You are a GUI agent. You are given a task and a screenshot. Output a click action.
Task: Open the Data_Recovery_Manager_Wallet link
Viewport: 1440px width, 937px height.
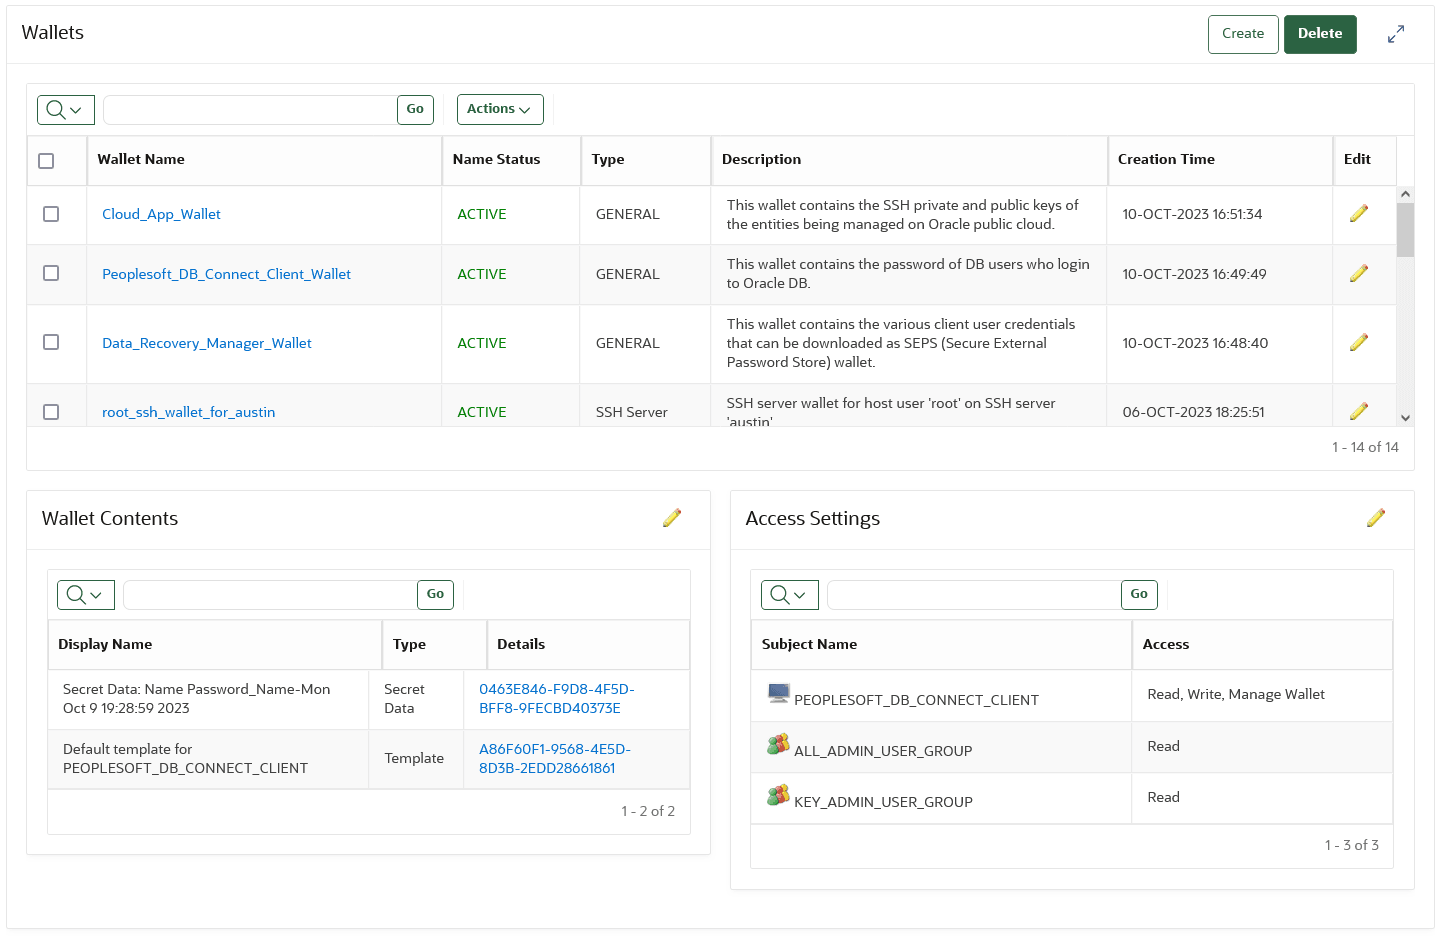tap(206, 342)
